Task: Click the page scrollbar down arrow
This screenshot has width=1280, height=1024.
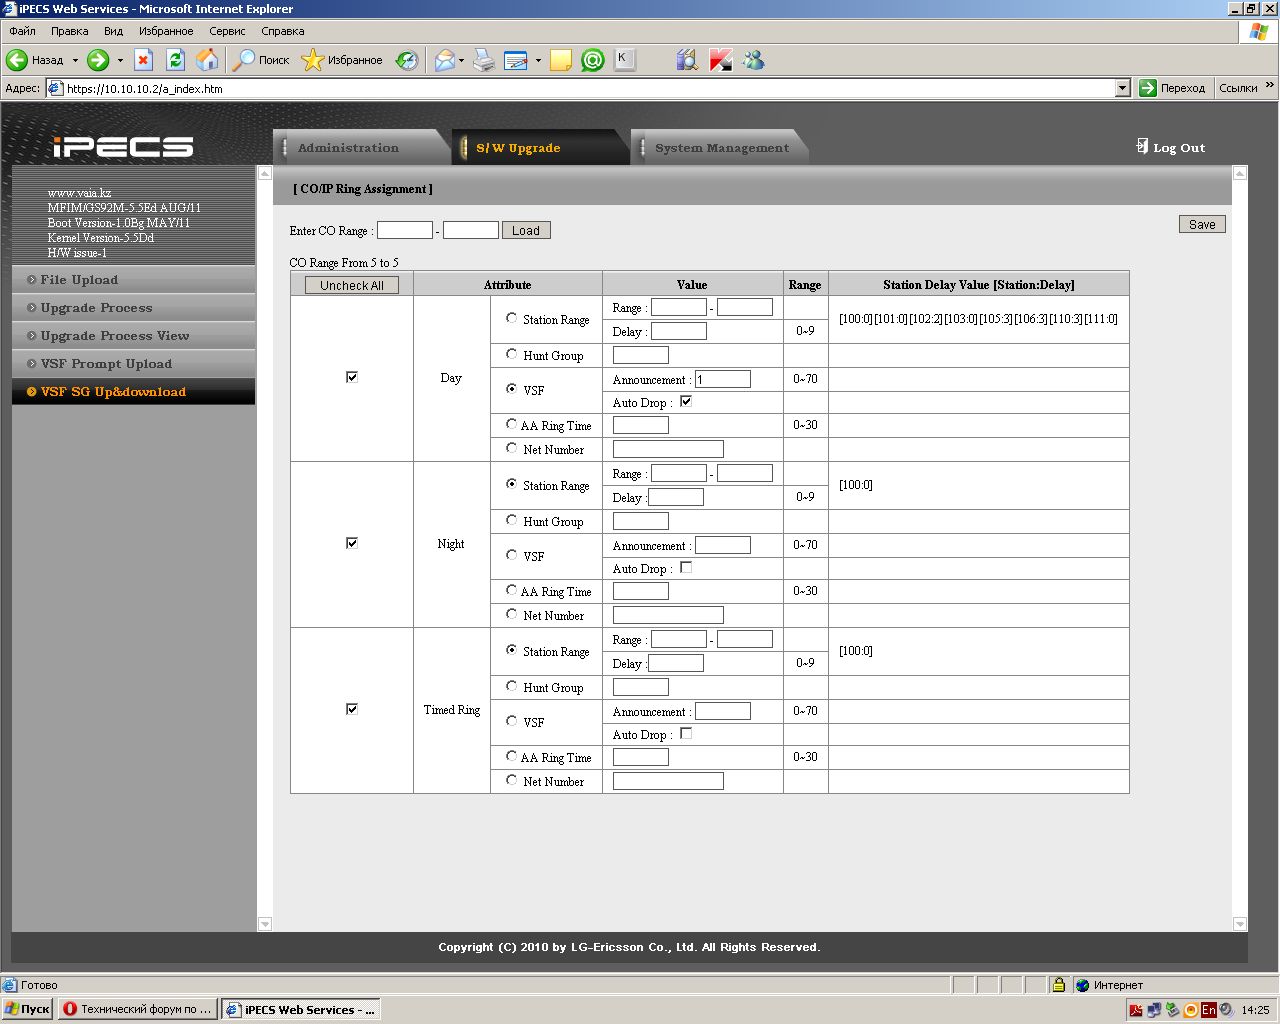Action: pyautogui.click(x=1240, y=924)
